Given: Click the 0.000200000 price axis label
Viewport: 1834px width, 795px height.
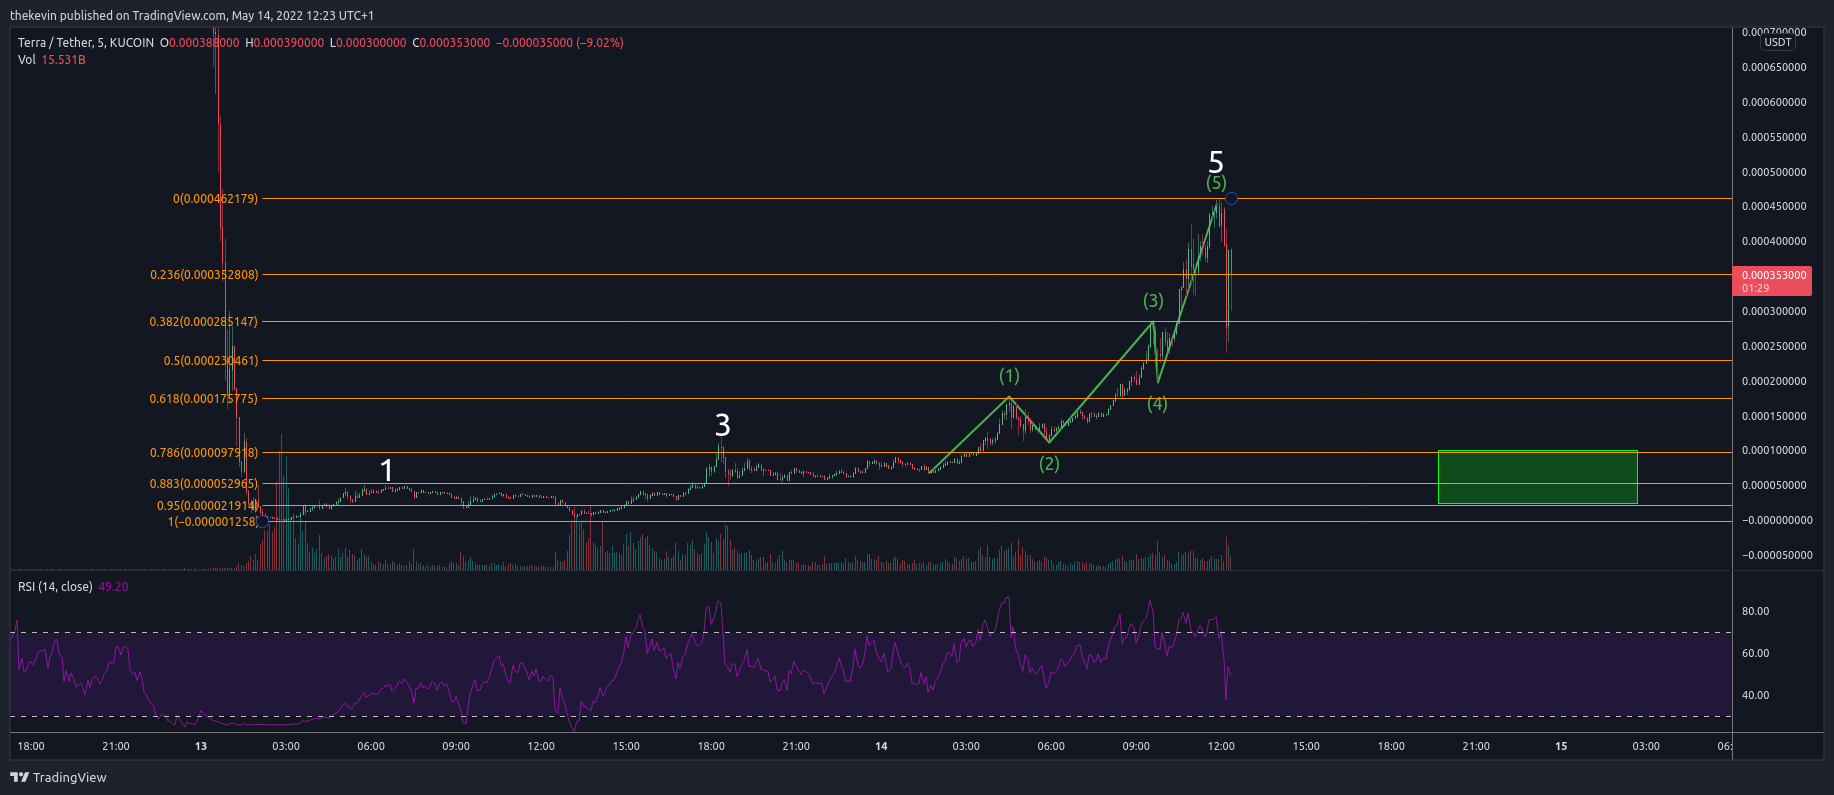Looking at the screenshot, I should [x=1774, y=382].
